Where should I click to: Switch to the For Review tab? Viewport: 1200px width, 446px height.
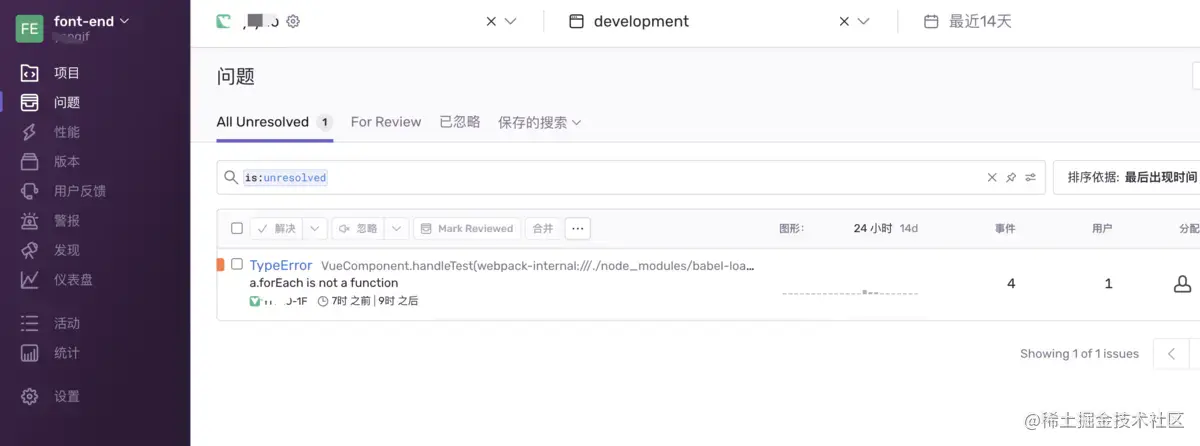coord(386,122)
